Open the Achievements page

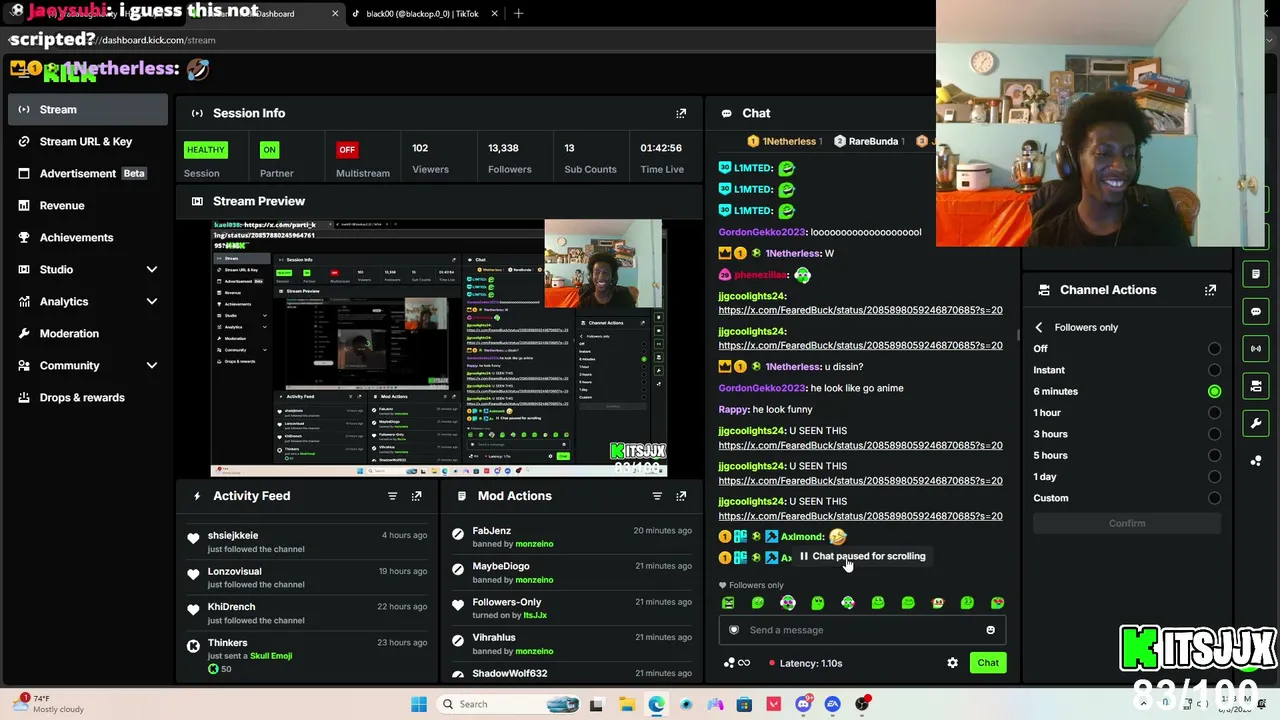click(x=88, y=237)
